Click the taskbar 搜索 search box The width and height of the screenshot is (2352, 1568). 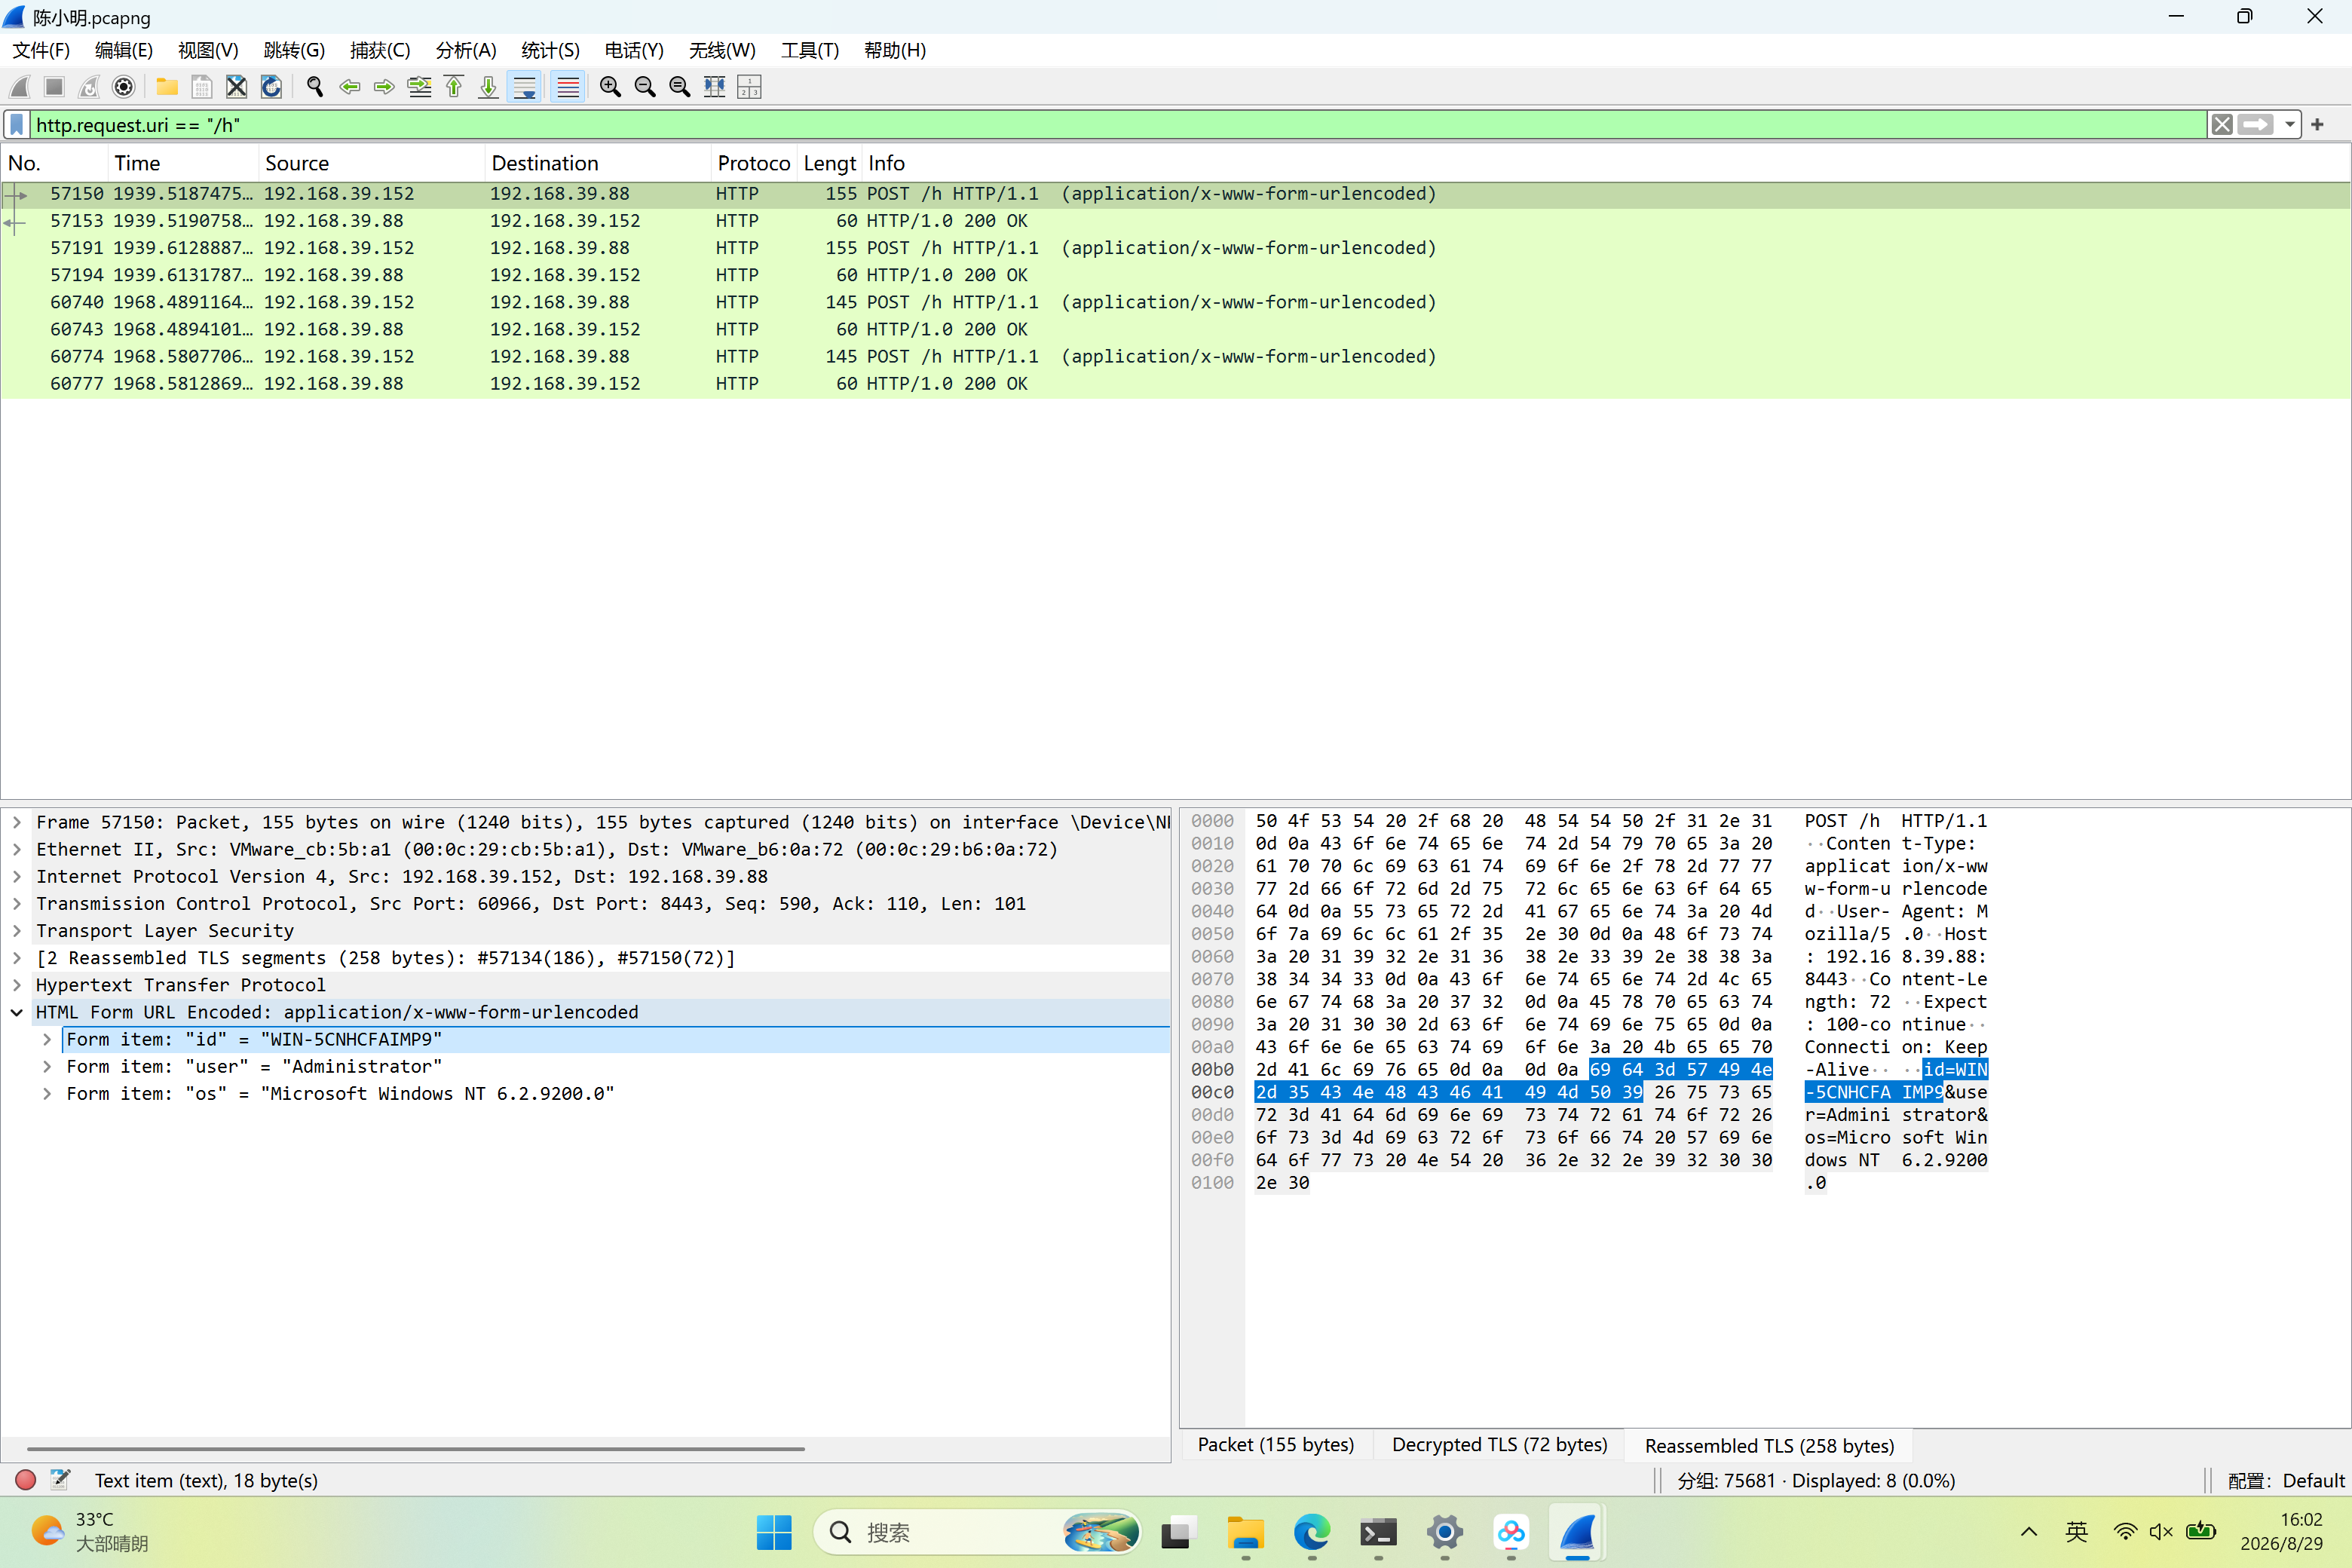tap(977, 1532)
